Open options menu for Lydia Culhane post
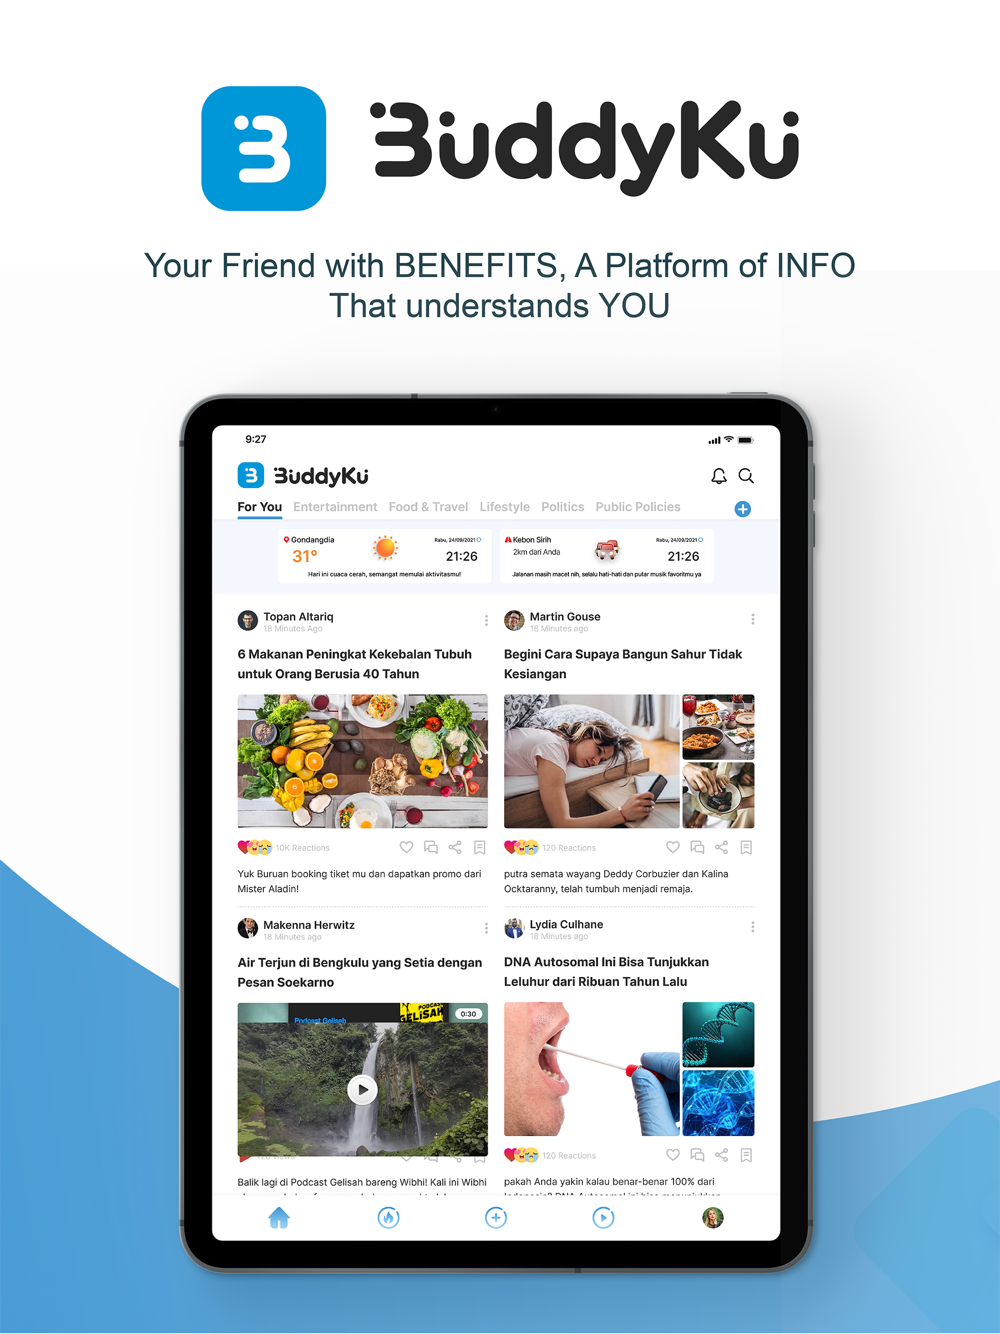This screenshot has height=1334, width=1000. (753, 927)
